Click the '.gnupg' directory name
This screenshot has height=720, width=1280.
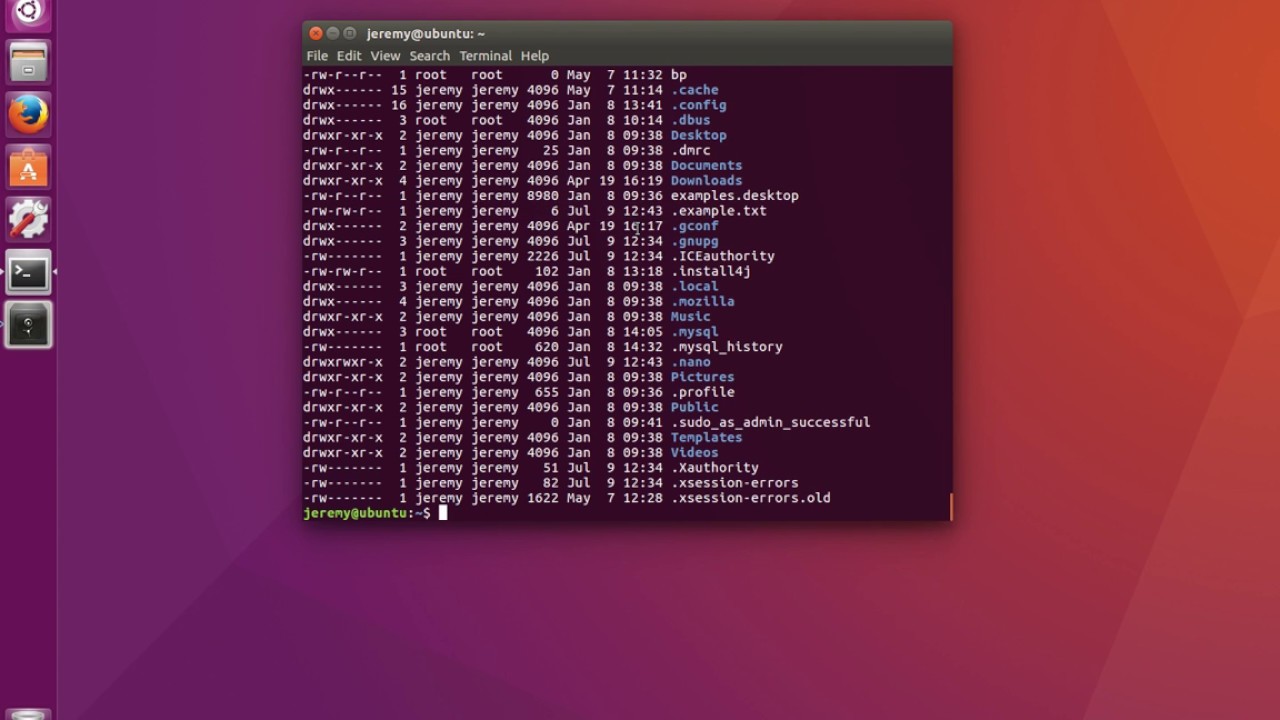(695, 241)
